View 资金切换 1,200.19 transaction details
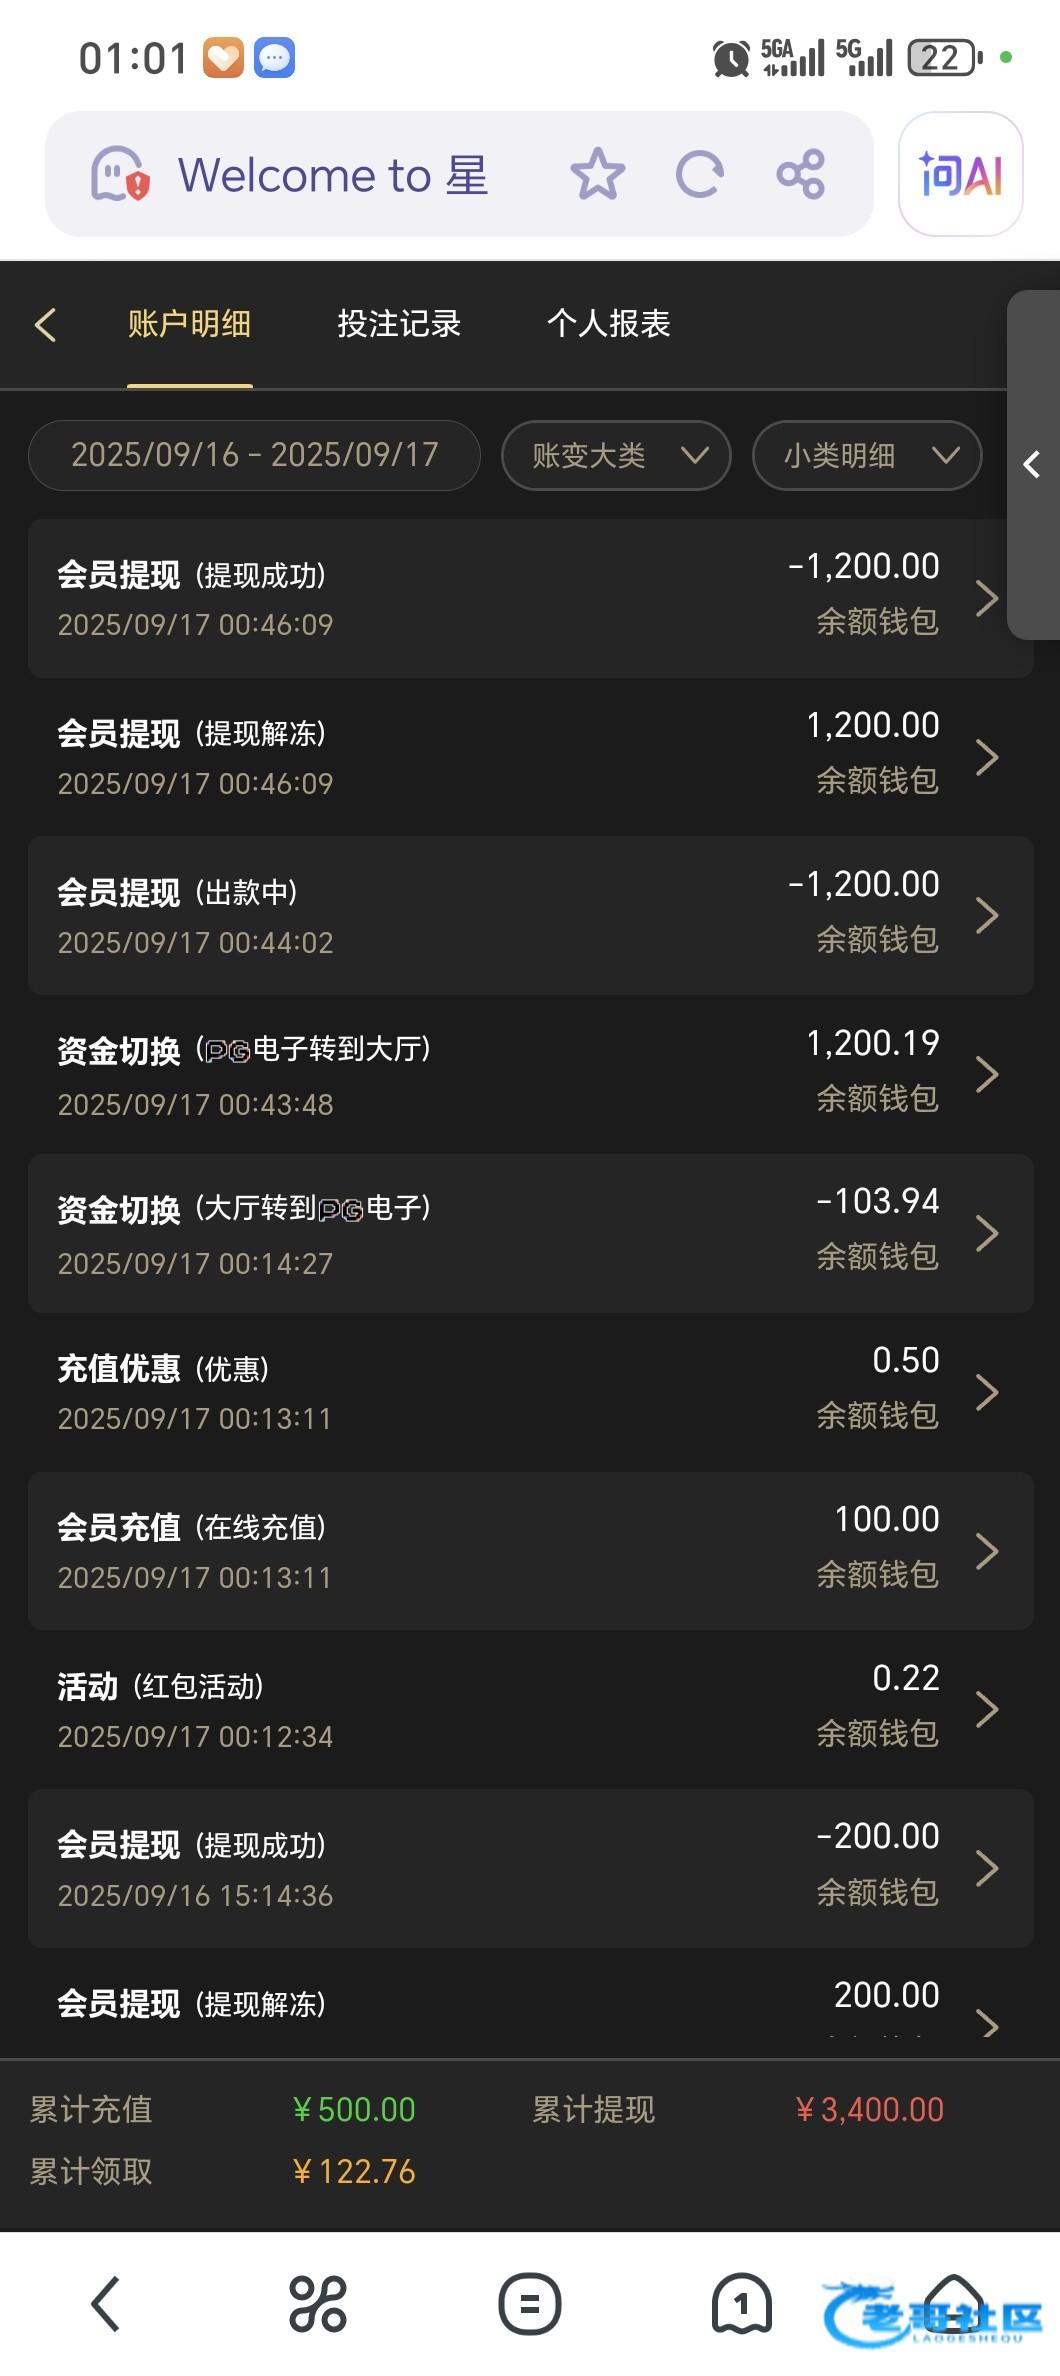Screen dimensions: 1060x2376 530,1074
